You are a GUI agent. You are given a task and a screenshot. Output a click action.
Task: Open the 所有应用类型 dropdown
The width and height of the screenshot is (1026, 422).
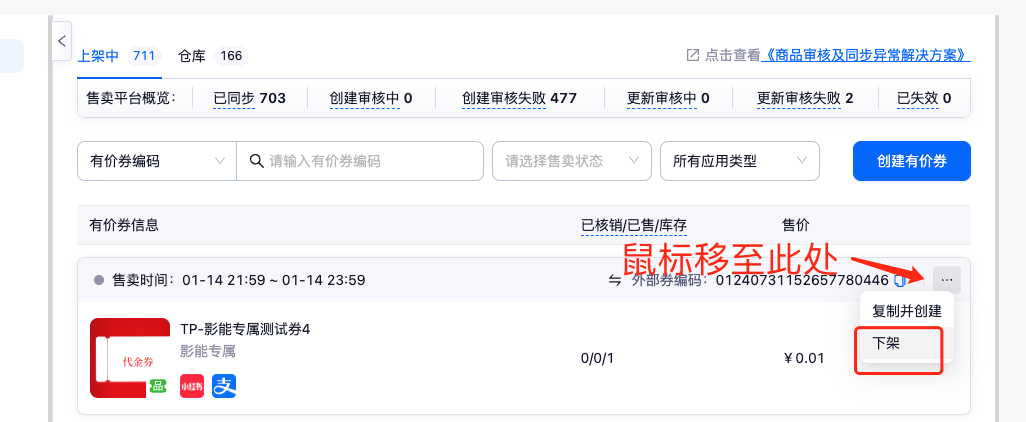[x=740, y=161]
